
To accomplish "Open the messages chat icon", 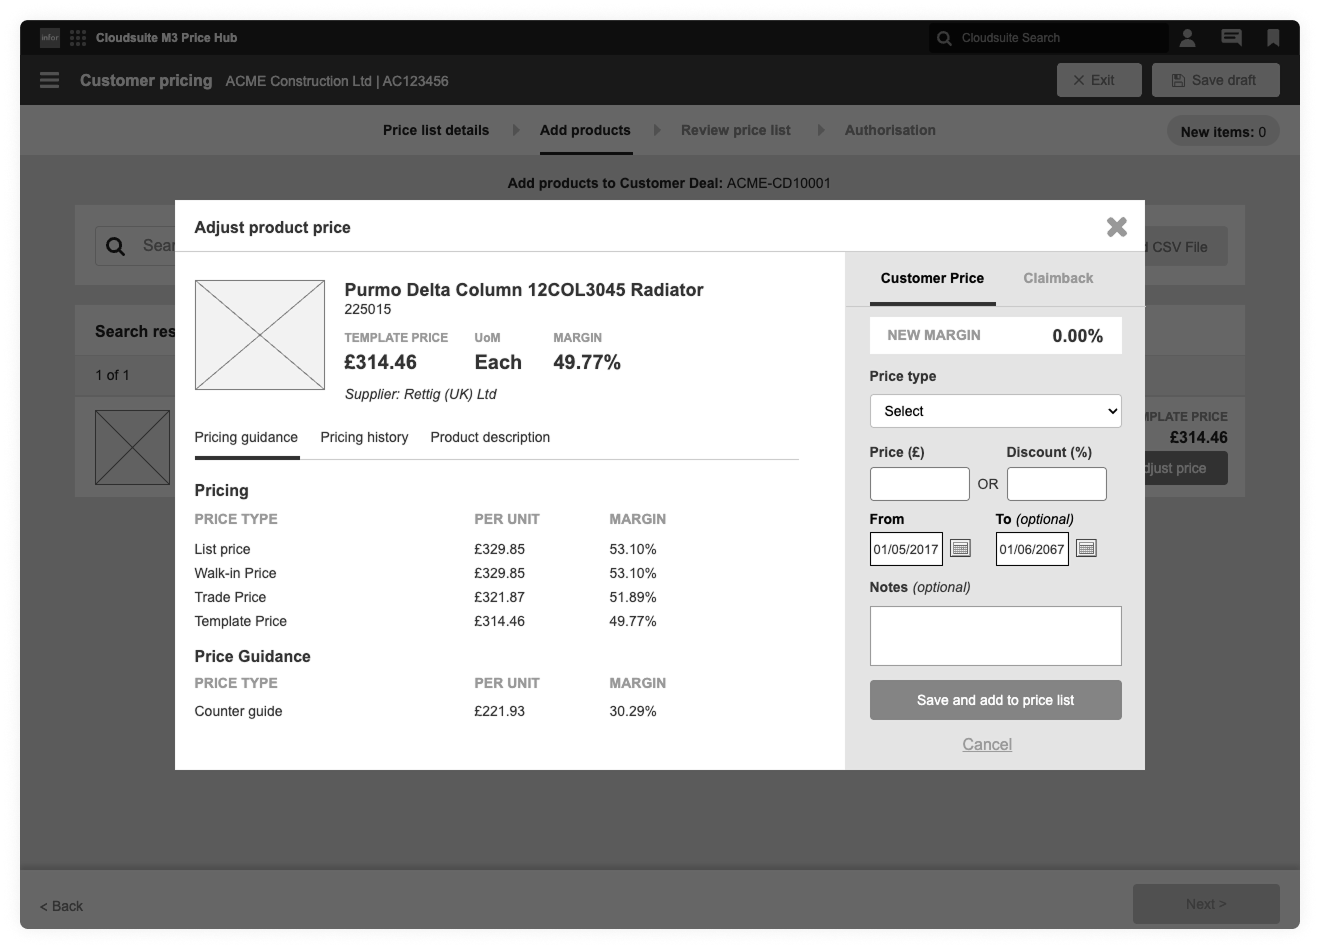I will click(x=1232, y=38).
